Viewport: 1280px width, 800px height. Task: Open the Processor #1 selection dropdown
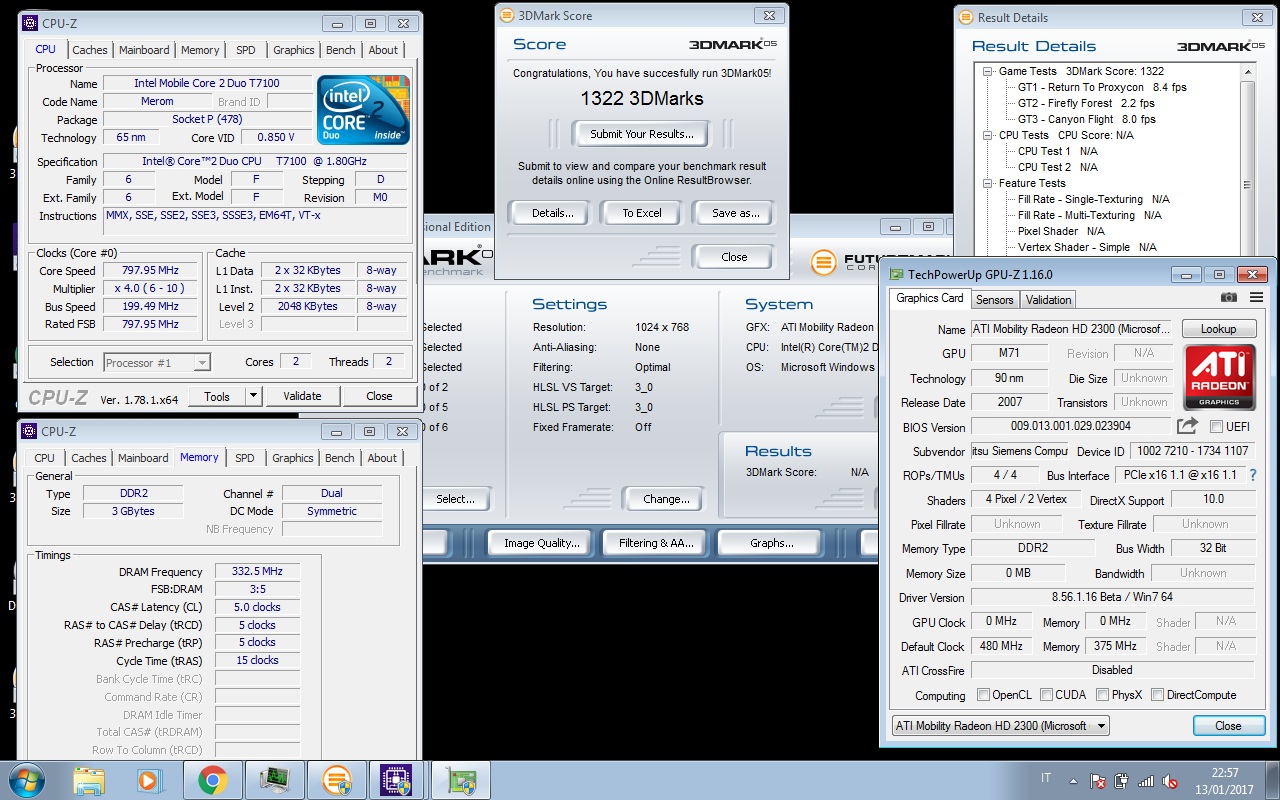tap(156, 362)
